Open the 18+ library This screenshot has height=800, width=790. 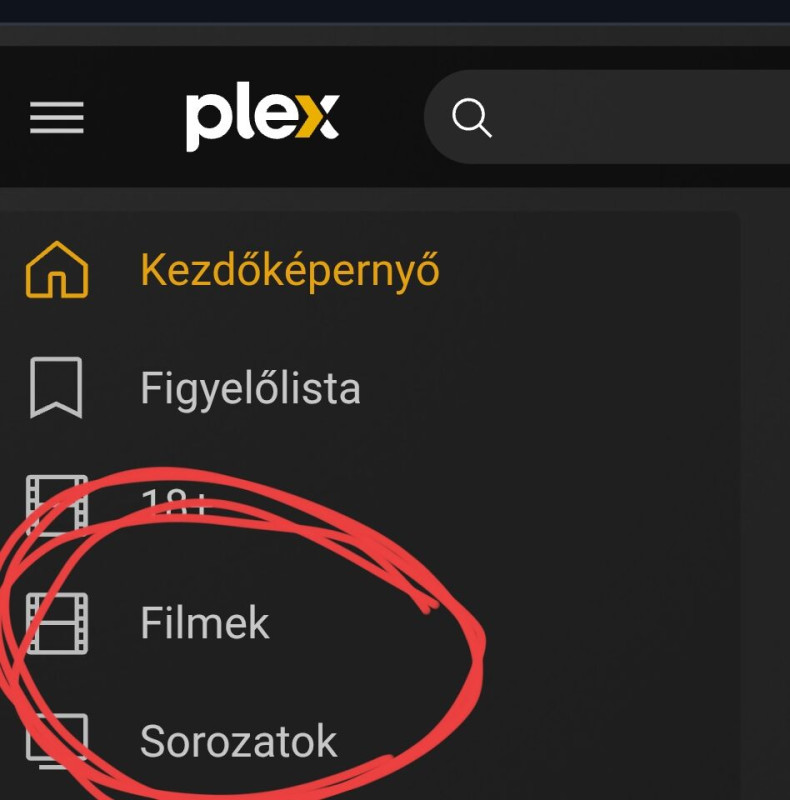point(174,505)
